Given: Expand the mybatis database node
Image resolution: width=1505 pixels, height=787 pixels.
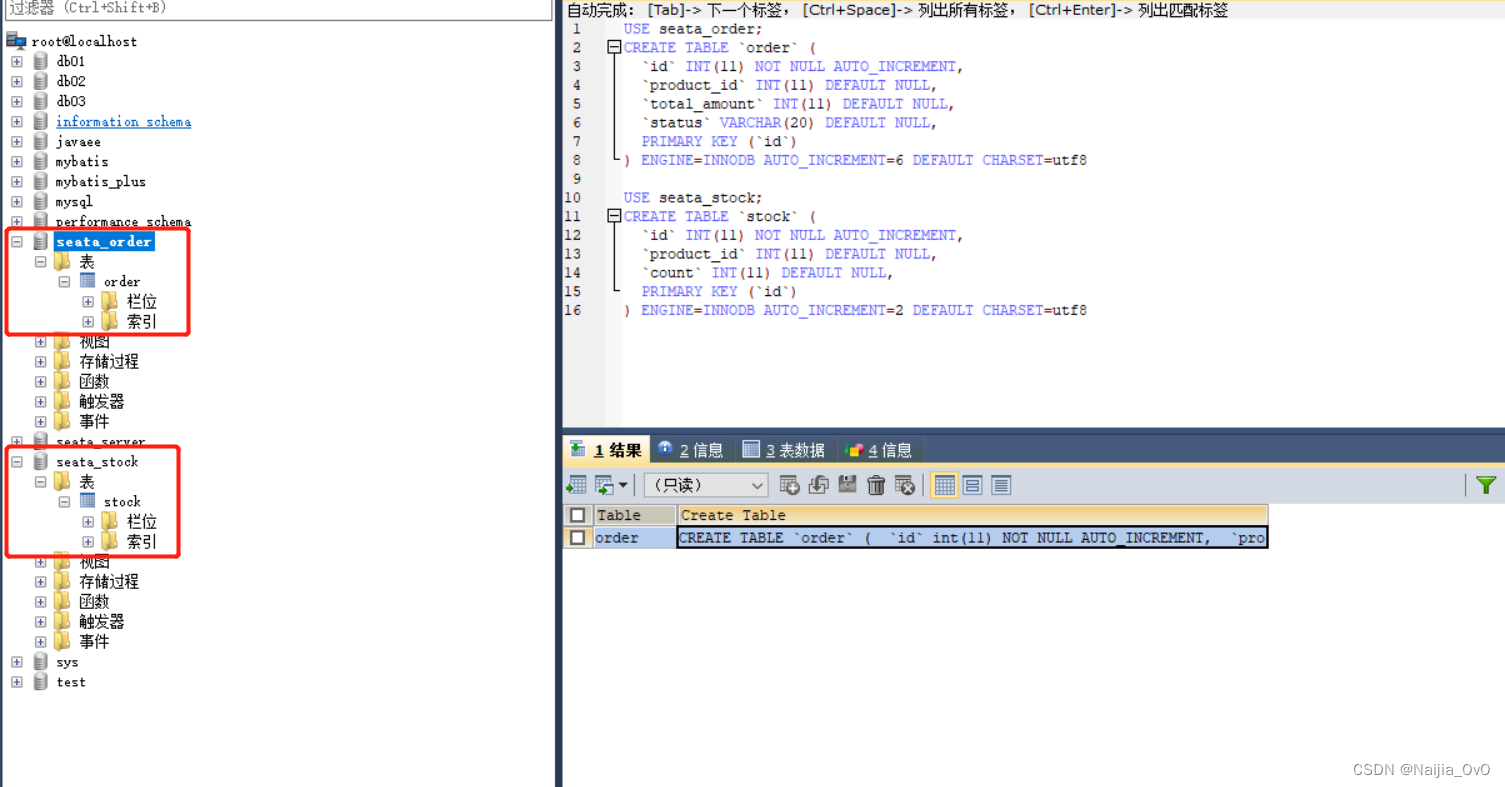Looking at the screenshot, I should click(x=17, y=161).
